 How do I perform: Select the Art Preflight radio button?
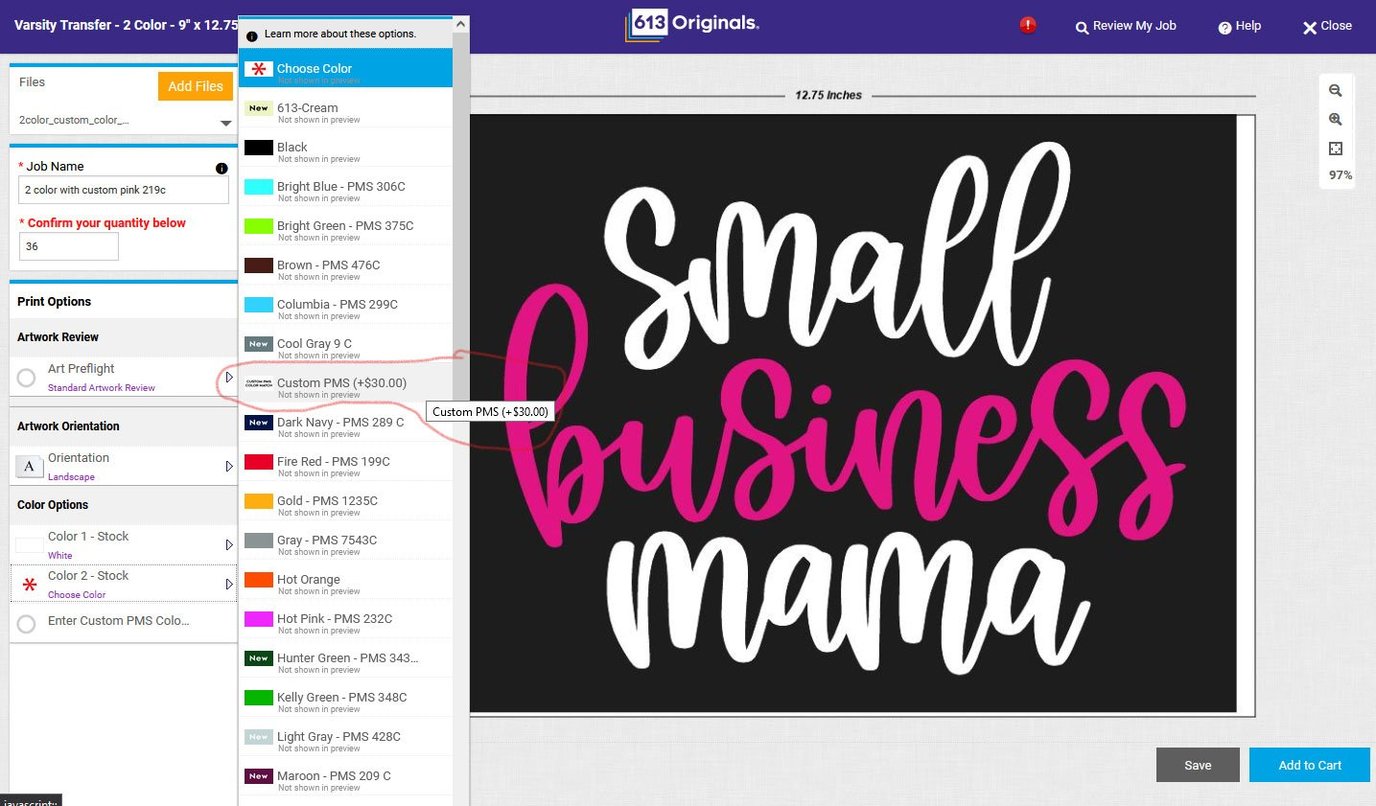click(27, 378)
